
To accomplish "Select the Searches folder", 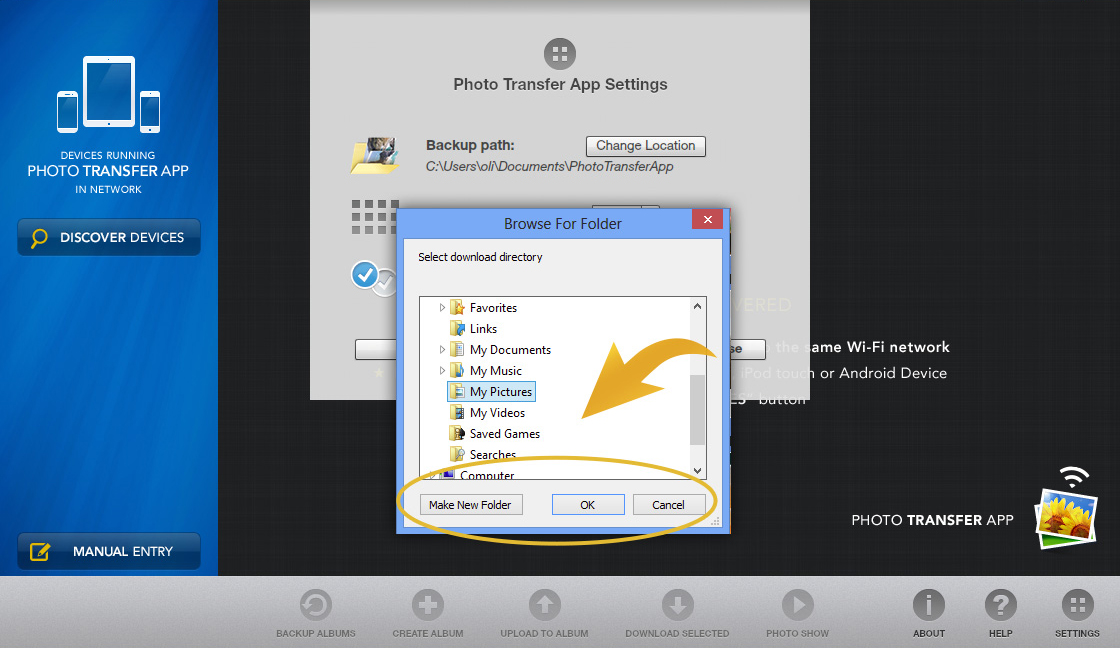I will coord(492,454).
